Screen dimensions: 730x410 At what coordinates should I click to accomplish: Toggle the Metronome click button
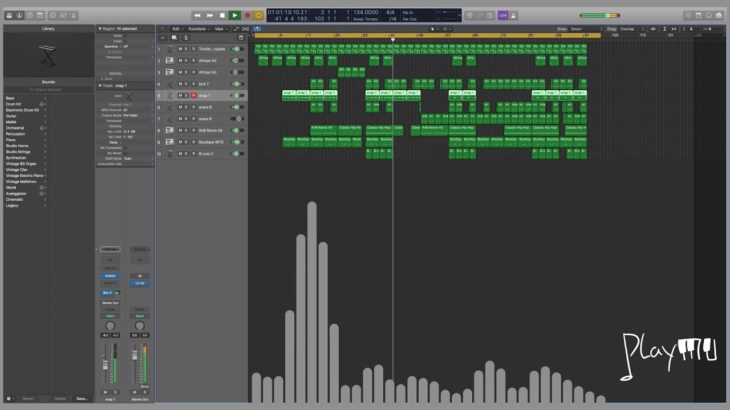click(514, 15)
